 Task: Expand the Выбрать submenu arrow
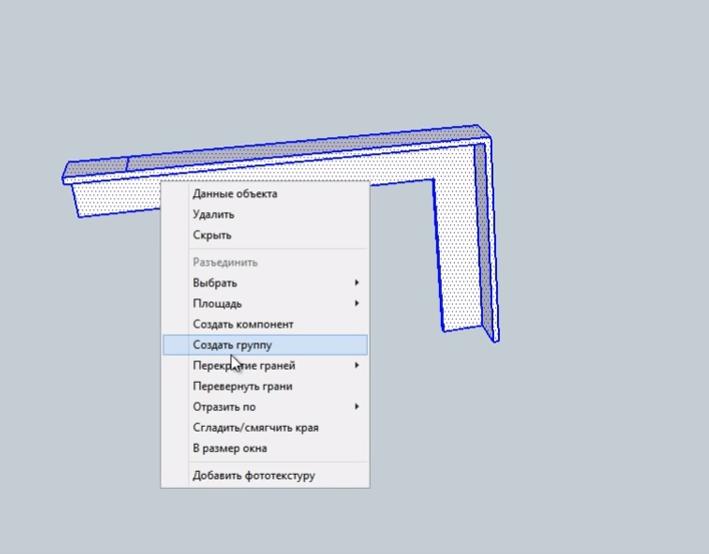pos(357,283)
